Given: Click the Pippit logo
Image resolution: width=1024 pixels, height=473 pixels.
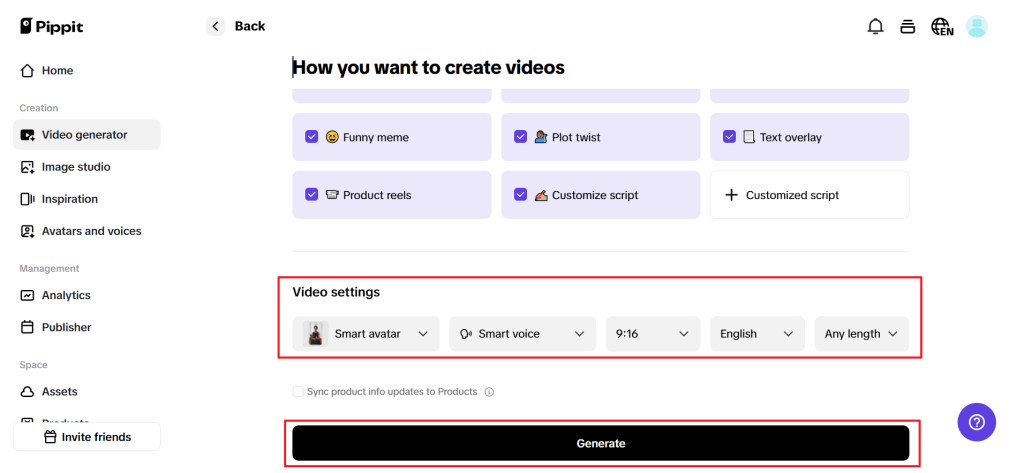Looking at the screenshot, I should coord(52,27).
